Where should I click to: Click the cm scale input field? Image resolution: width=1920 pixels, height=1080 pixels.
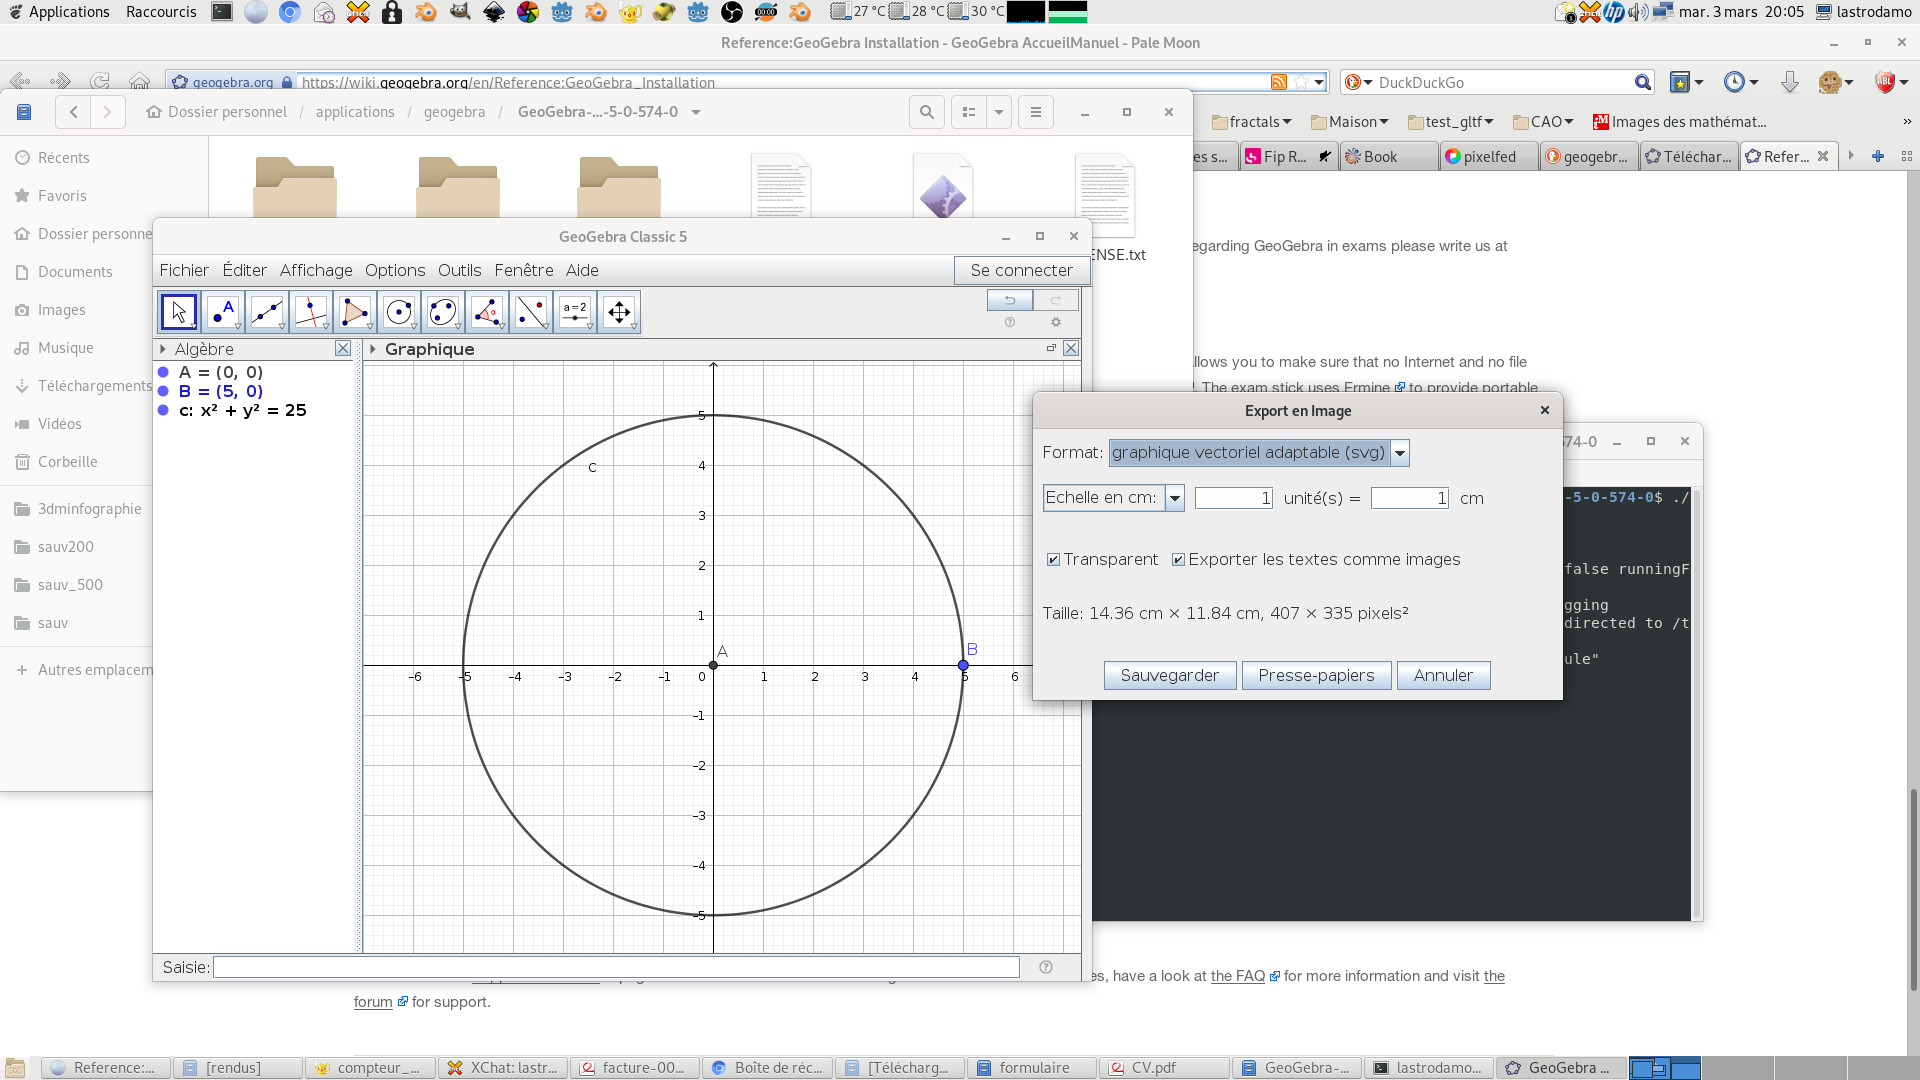point(1410,498)
